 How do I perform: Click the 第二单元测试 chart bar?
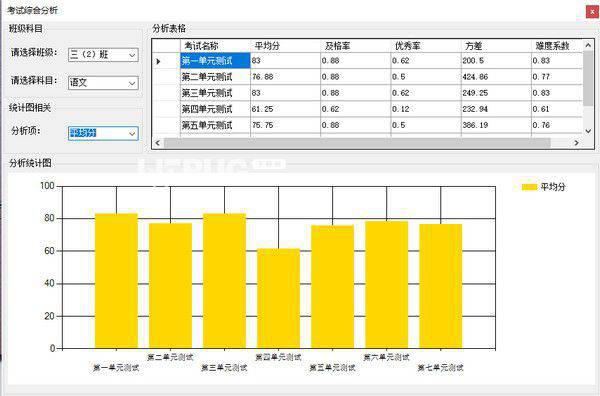[170, 286]
